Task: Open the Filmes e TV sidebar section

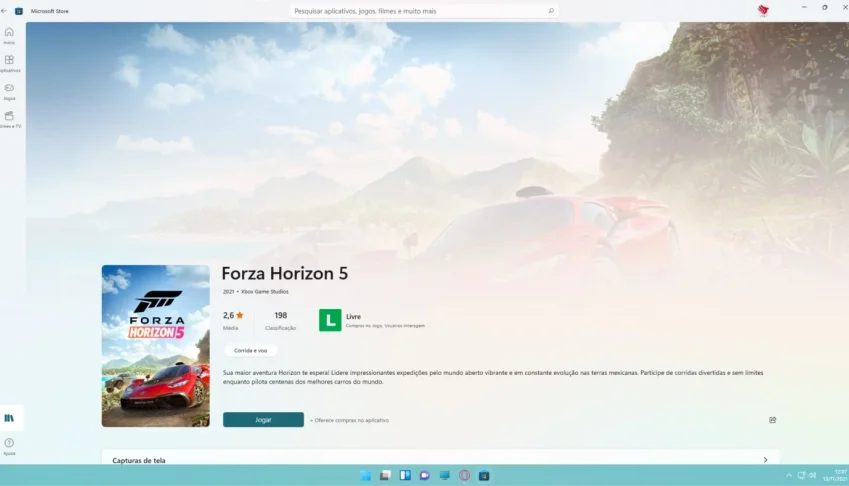Action: [9, 120]
